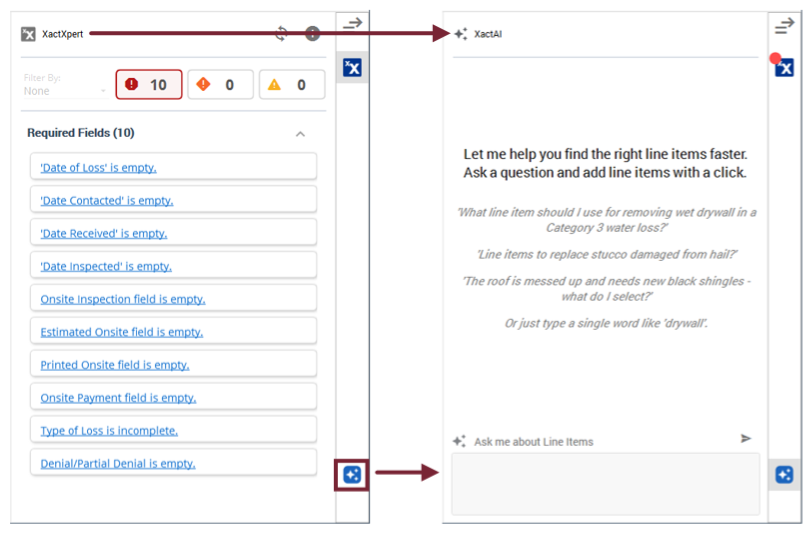The width and height of the screenshot is (811, 534).
Task: Open XactAI via highlighted sparkle icon in left panel
Action: tap(352, 474)
